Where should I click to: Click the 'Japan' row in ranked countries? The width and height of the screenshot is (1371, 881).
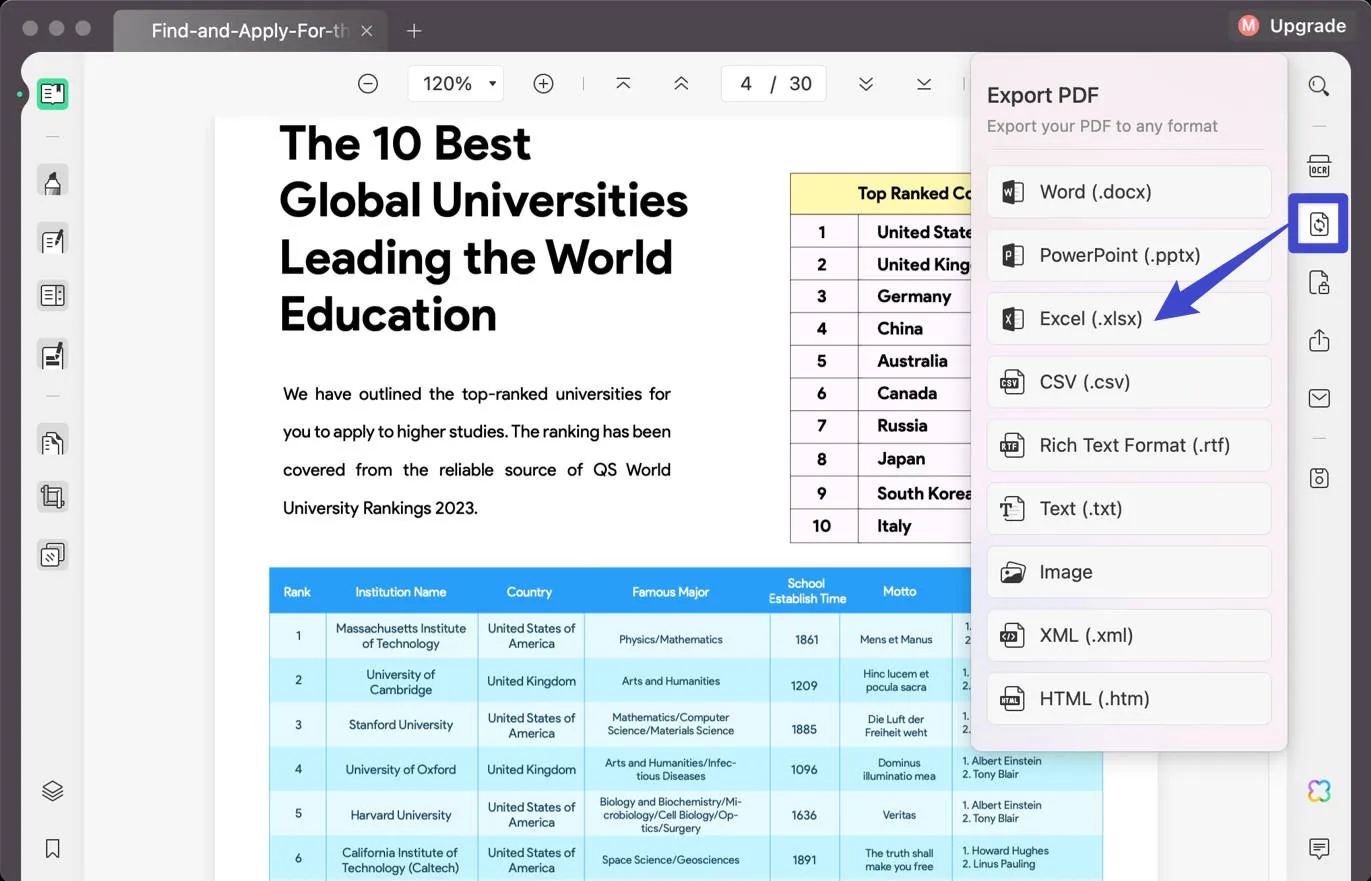click(x=880, y=459)
